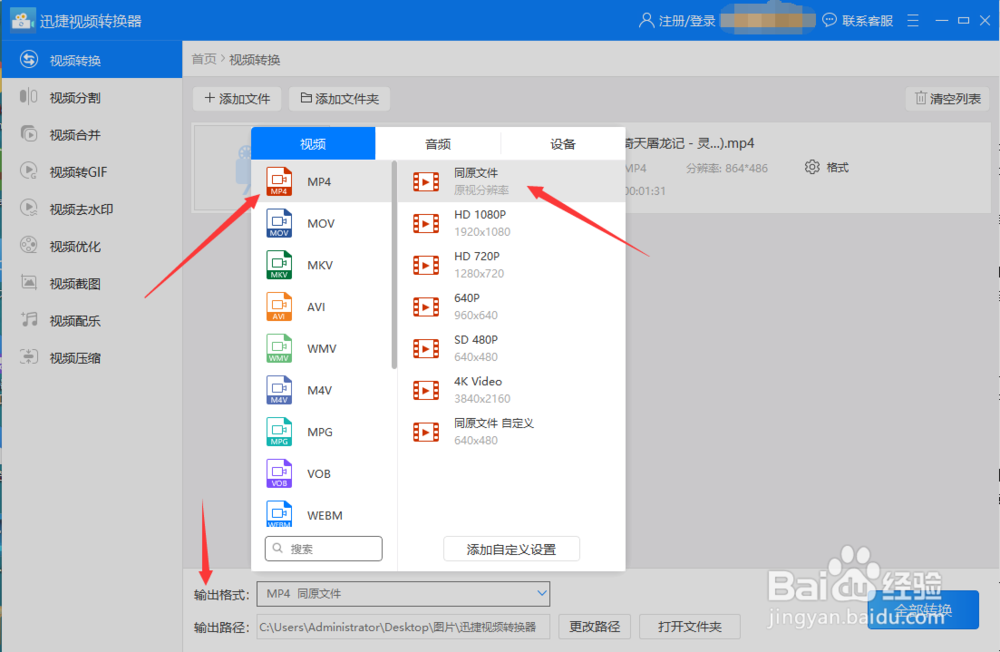The height and width of the screenshot is (652, 1000).
Task: Select the WEBM format icon
Action: click(279, 514)
